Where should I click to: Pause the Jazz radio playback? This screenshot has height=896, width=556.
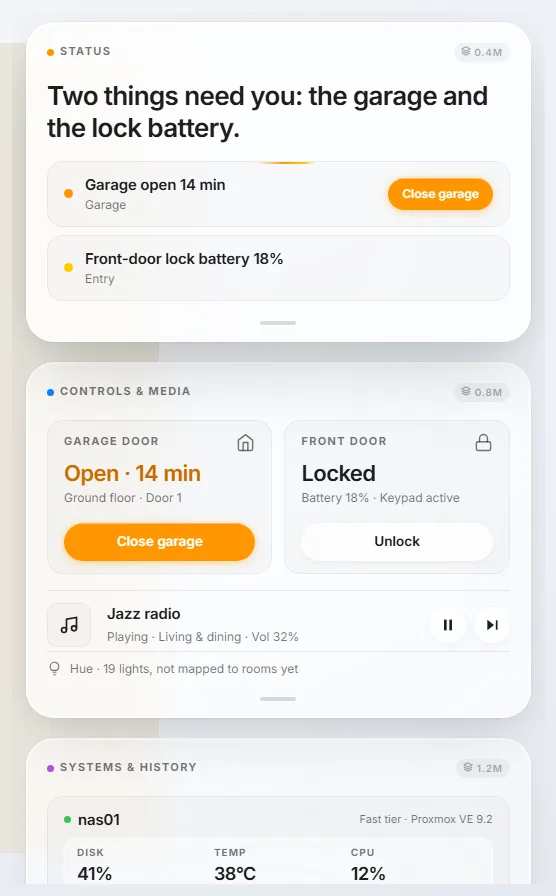(447, 625)
